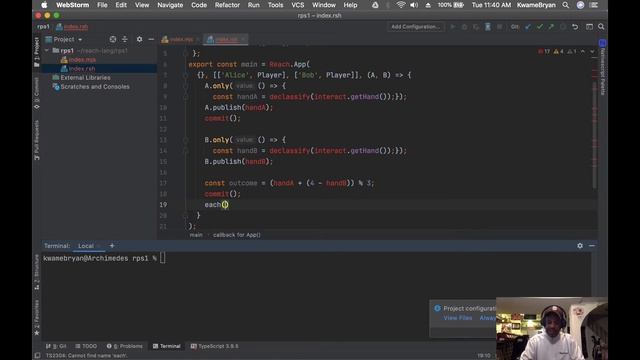This screenshot has height=360, width=640.
Task: Jump to previous highlighted problem arrow
Action: [x=583, y=51]
